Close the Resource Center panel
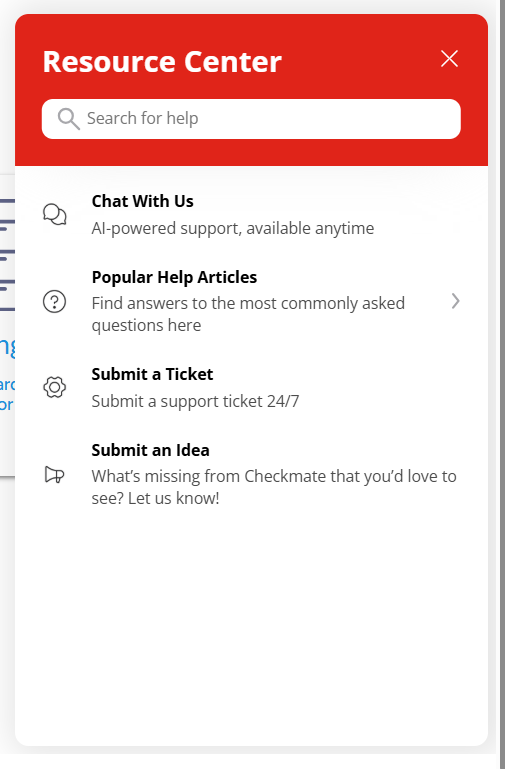The image size is (505, 769). pyautogui.click(x=449, y=58)
